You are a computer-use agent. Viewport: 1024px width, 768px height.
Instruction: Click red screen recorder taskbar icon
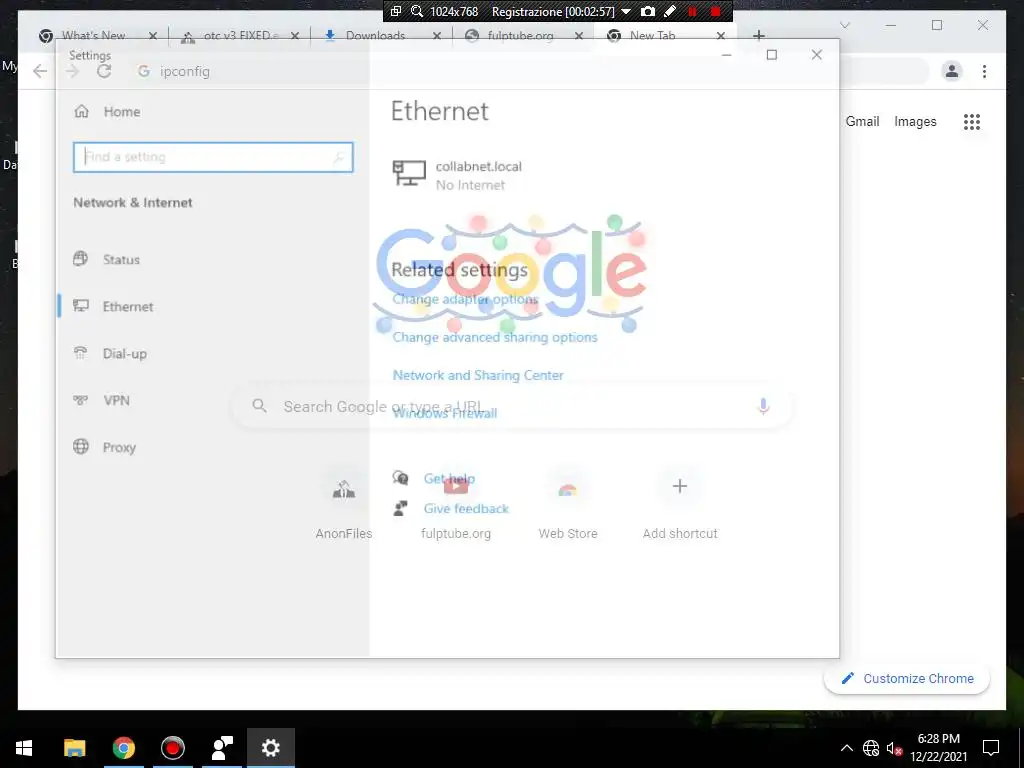pos(172,748)
